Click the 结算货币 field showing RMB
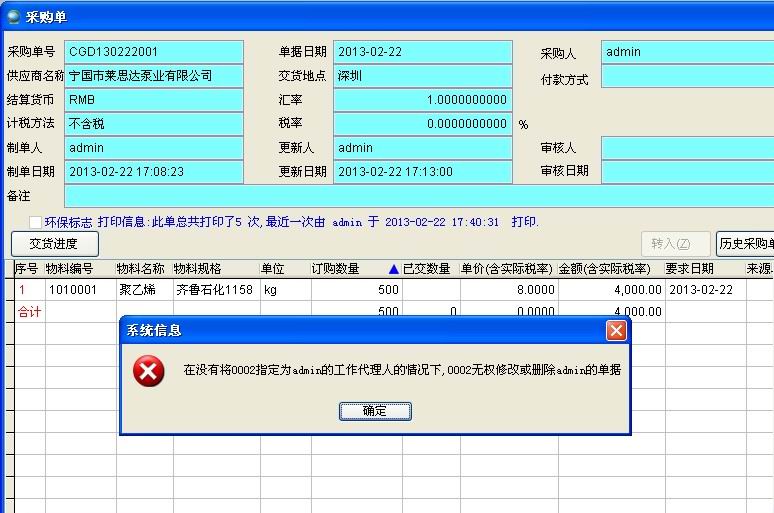 click(154, 100)
